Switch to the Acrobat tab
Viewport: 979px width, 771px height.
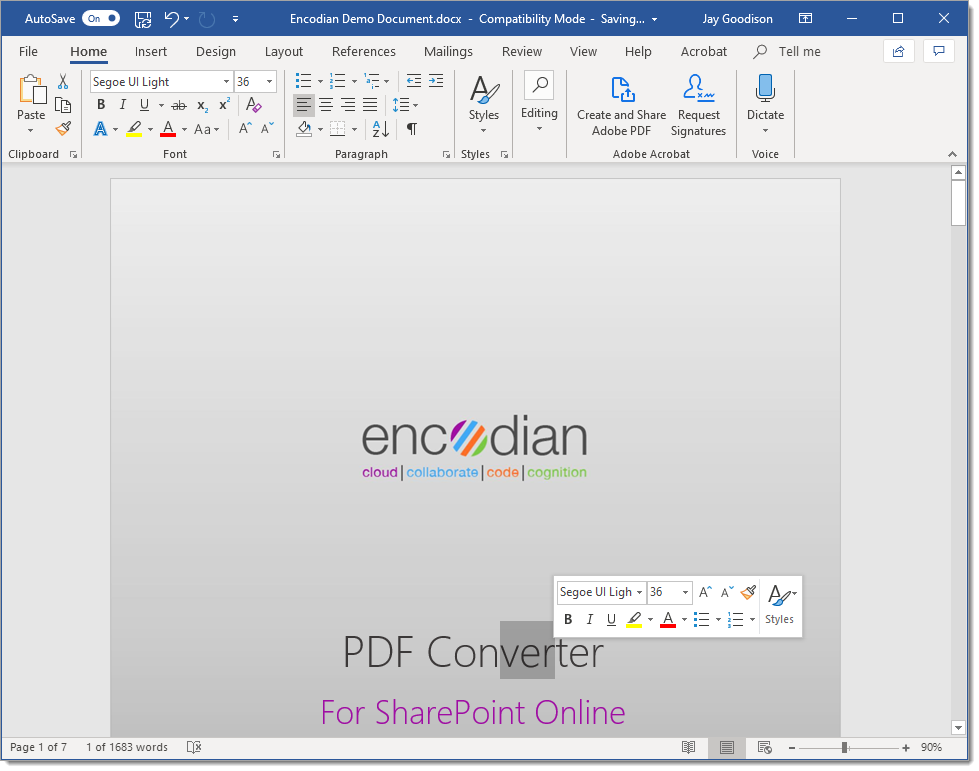[x=704, y=52]
